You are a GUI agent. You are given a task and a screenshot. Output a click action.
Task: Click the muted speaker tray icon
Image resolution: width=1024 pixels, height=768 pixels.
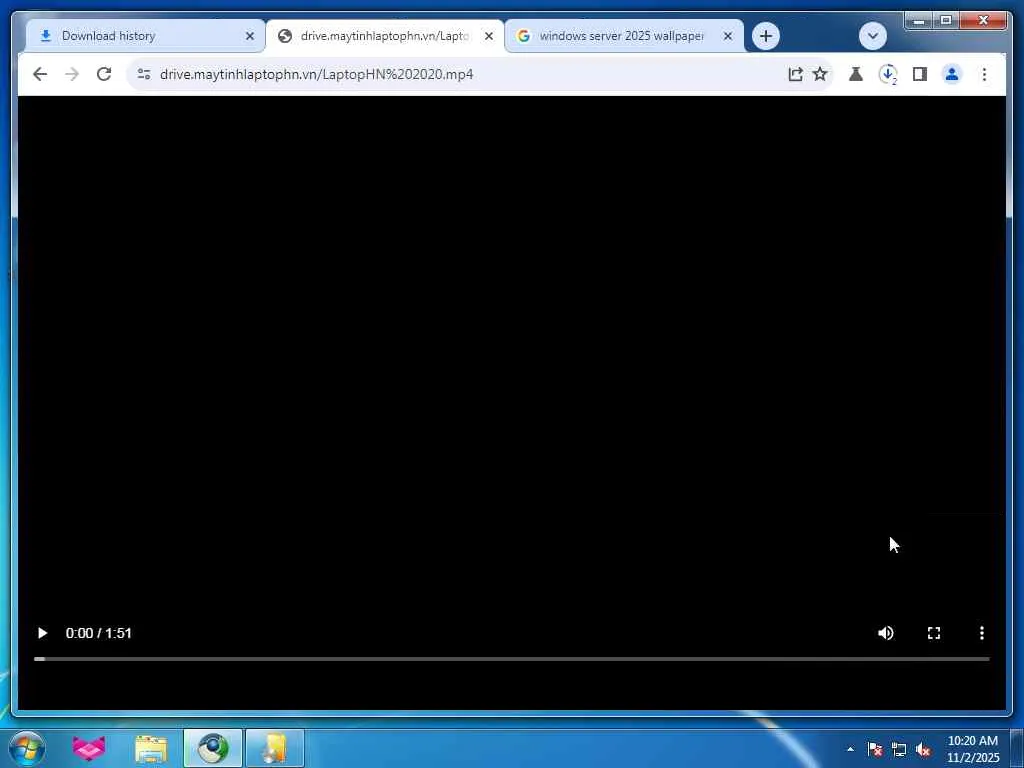tap(923, 749)
